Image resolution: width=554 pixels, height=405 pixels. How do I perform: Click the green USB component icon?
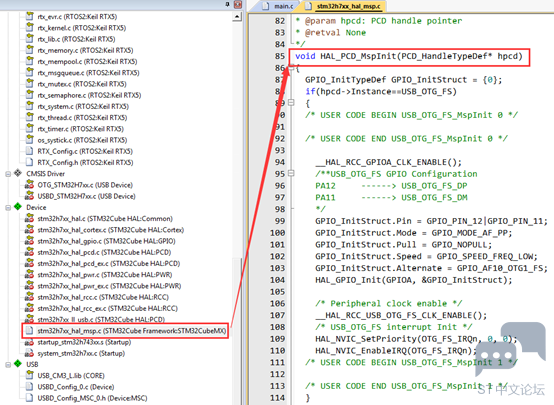click(18, 364)
